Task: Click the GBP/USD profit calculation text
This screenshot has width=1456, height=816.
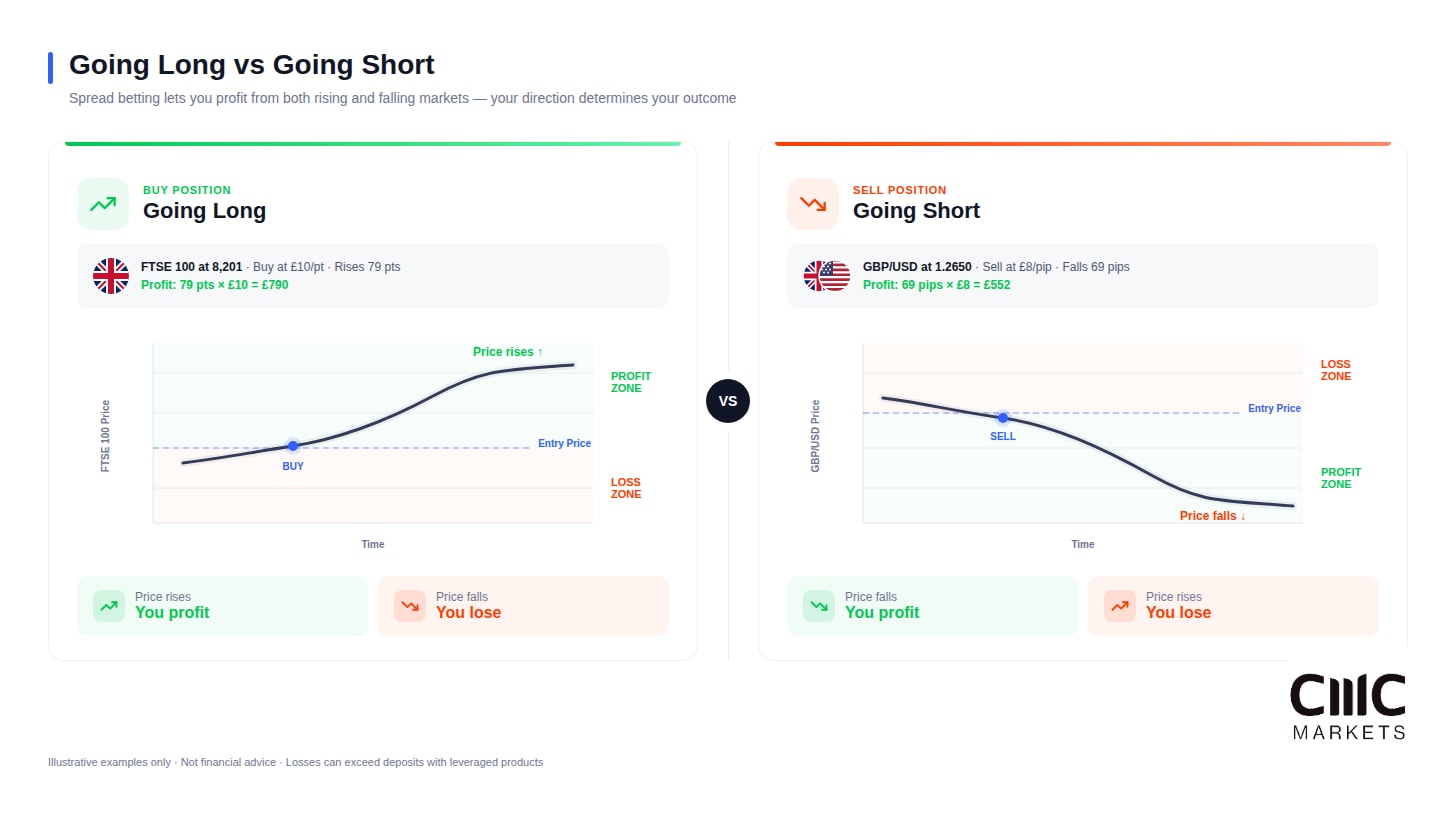Action: tap(937, 285)
